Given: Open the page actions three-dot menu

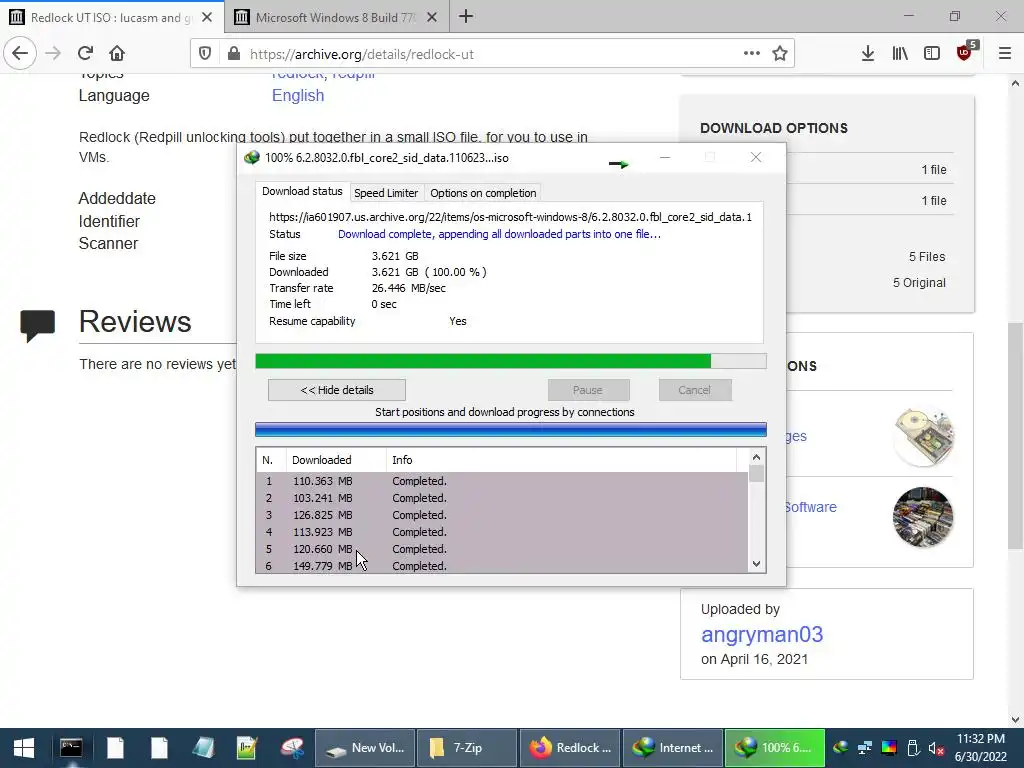Looking at the screenshot, I should [x=752, y=54].
